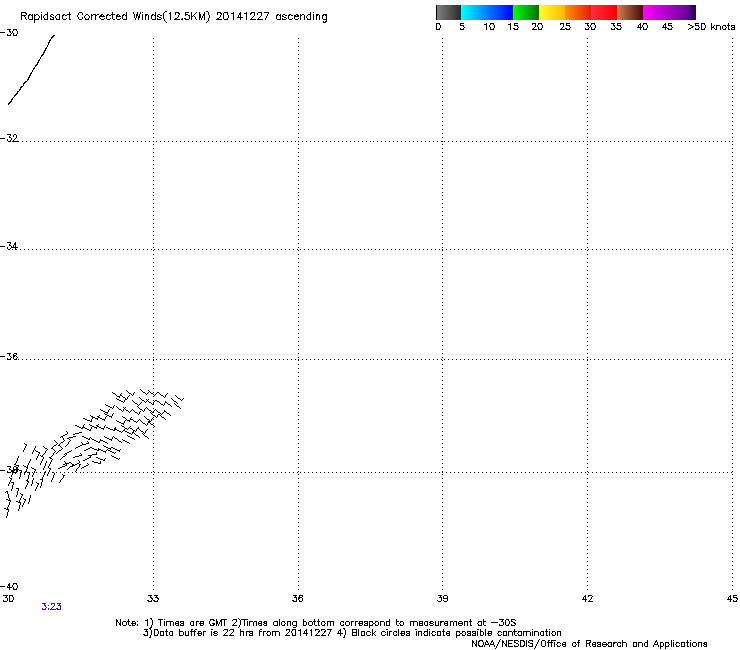Select the brown 35-40 knots color band
Viewport: 740px width, 650px height.
(630, 12)
